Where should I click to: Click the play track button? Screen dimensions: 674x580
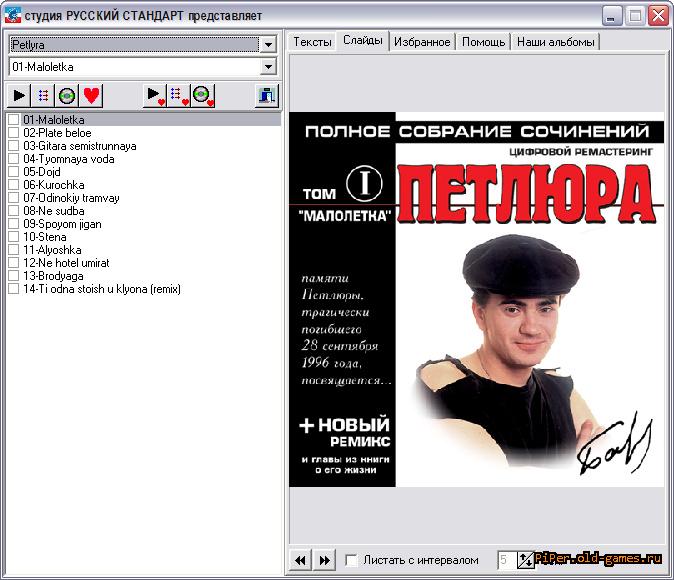click(x=19, y=95)
